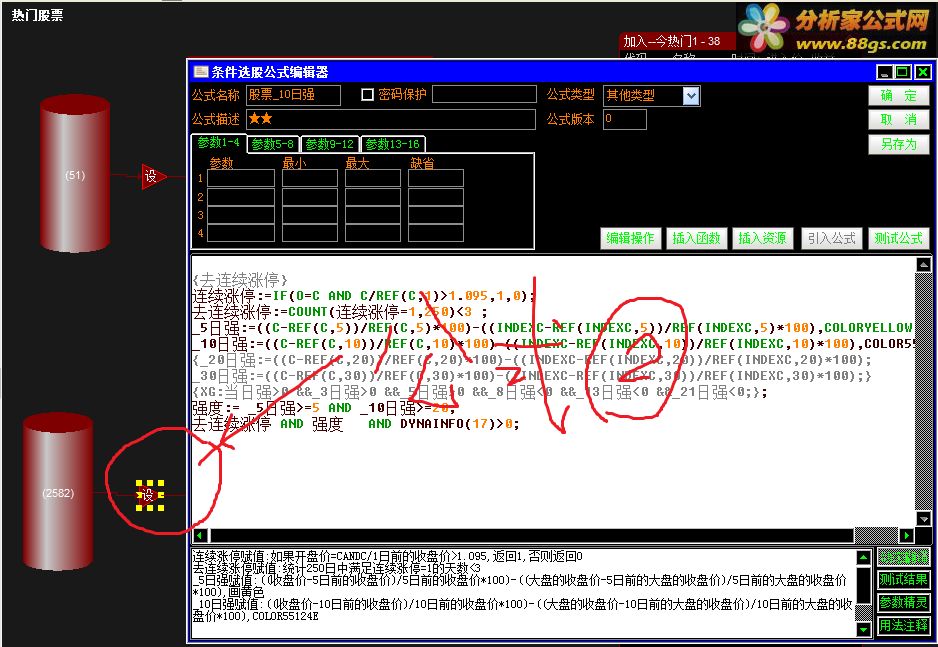Image resolution: width=938 pixels, height=647 pixels.
Task: Click parameter row 1 name field under 参数
Action: click(241, 178)
